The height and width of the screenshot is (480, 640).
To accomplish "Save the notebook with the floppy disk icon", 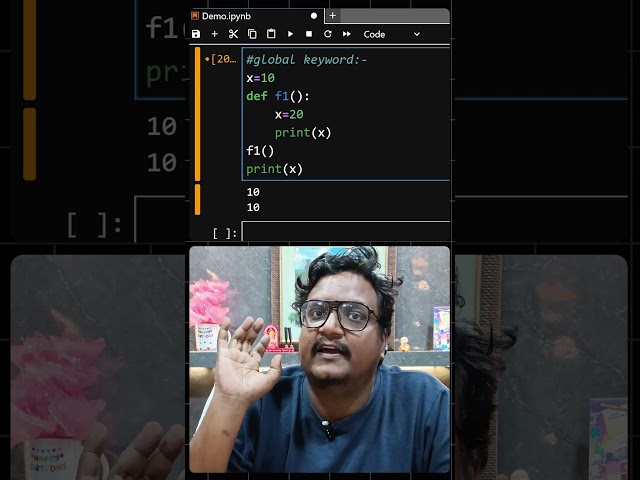I will point(196,34).
